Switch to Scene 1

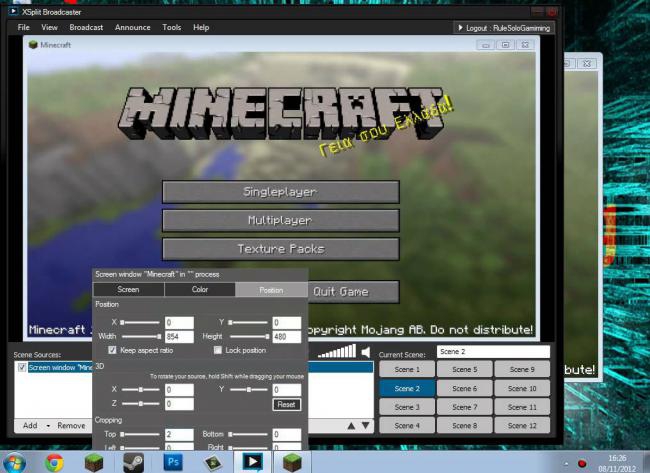(x=407, y=369)
